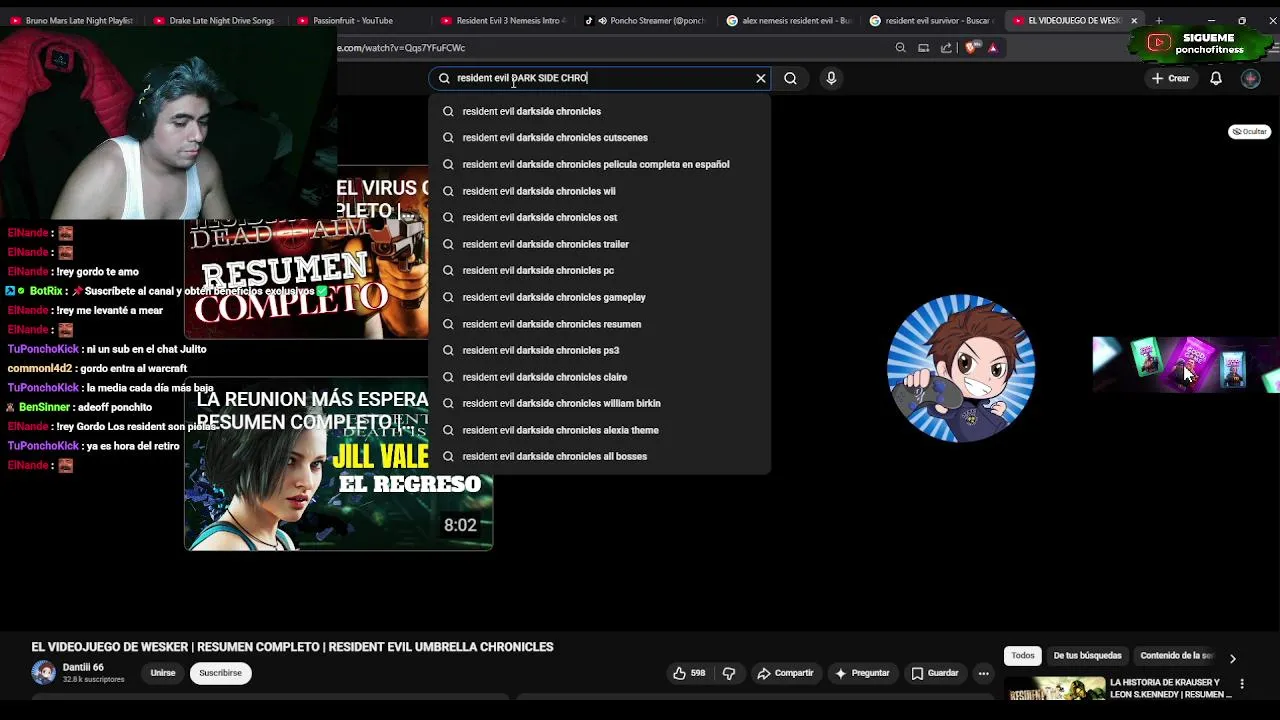
Task: Open options menu for Krauser video
Action: pyautogui.click(x=1242, y=685)
